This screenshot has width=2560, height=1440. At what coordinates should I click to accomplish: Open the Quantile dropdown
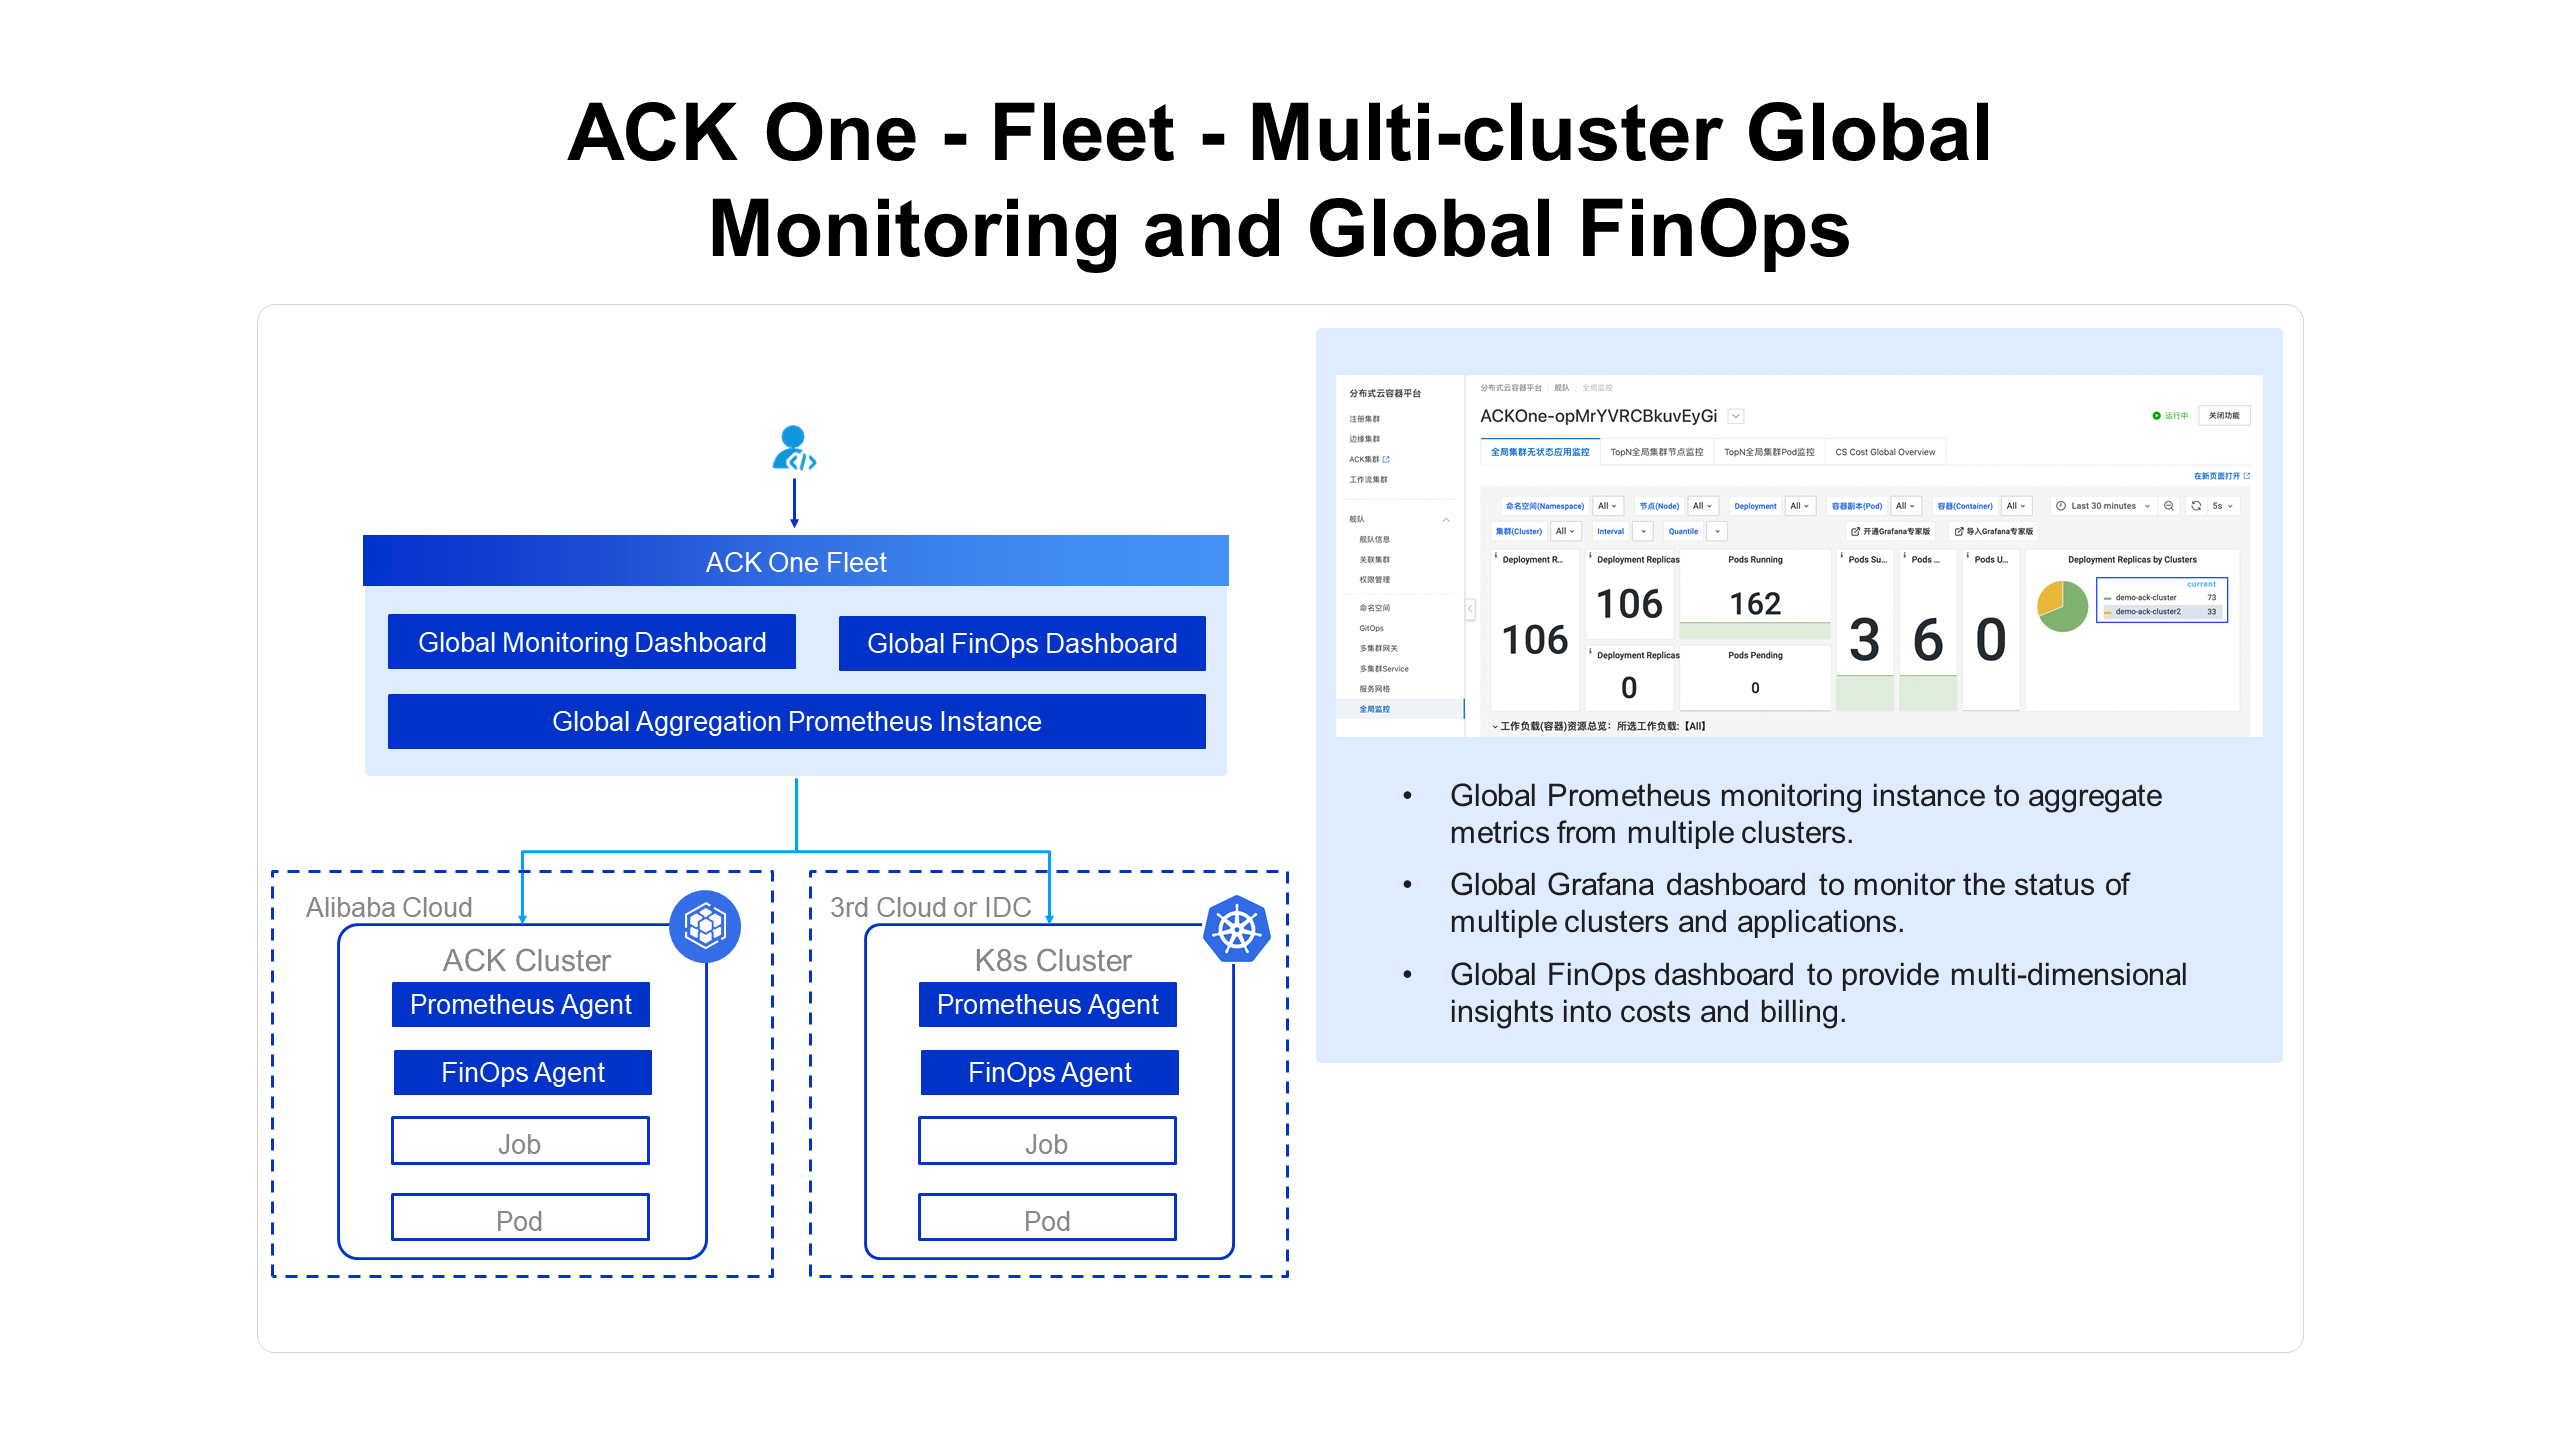point(1717,532)
